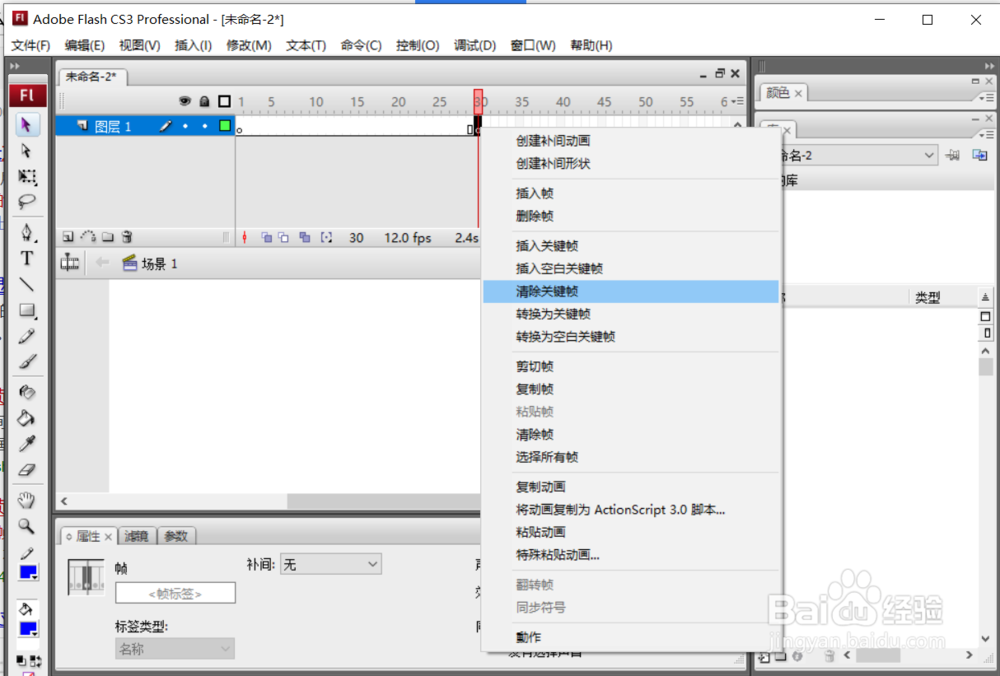
Task: Toggle lock dot for 图层 1
Action: [x=205, y=126]
